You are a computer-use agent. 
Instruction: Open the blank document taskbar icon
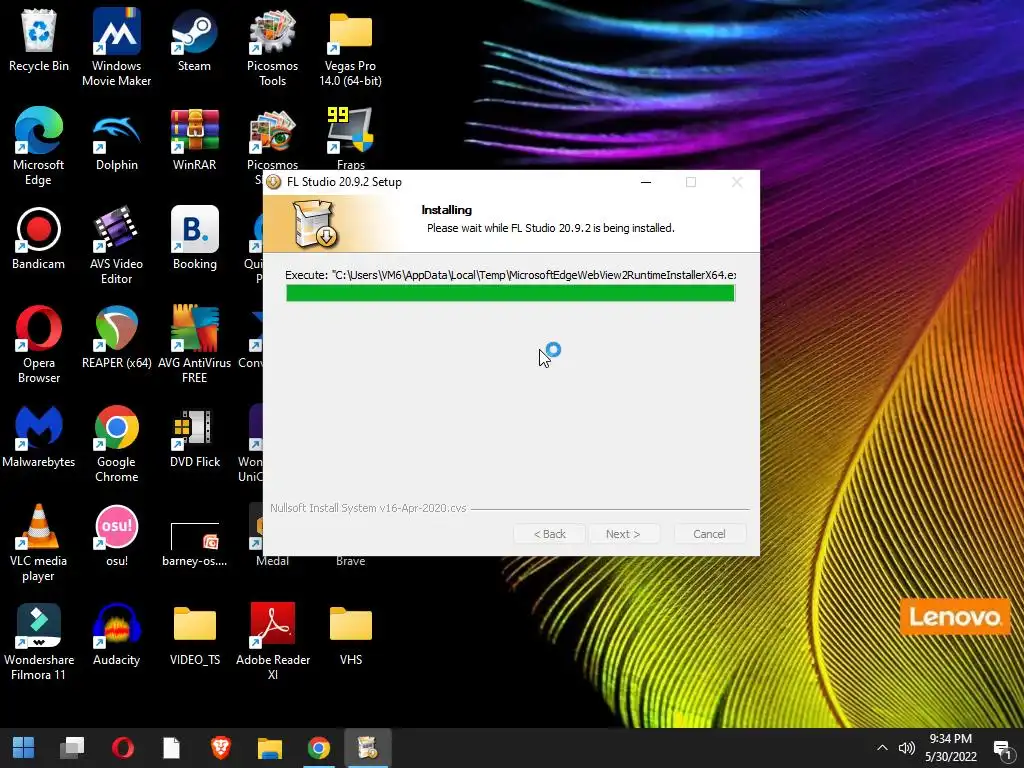click(x=171, y=748)
